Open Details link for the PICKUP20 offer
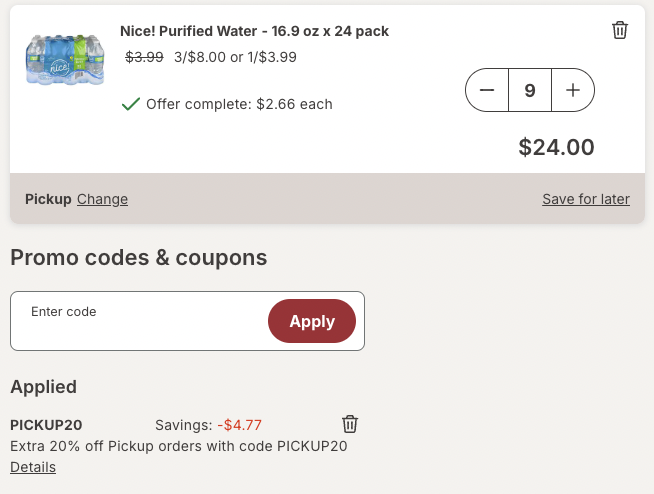Viewport: 654px width, 494px height. (33, 467)
